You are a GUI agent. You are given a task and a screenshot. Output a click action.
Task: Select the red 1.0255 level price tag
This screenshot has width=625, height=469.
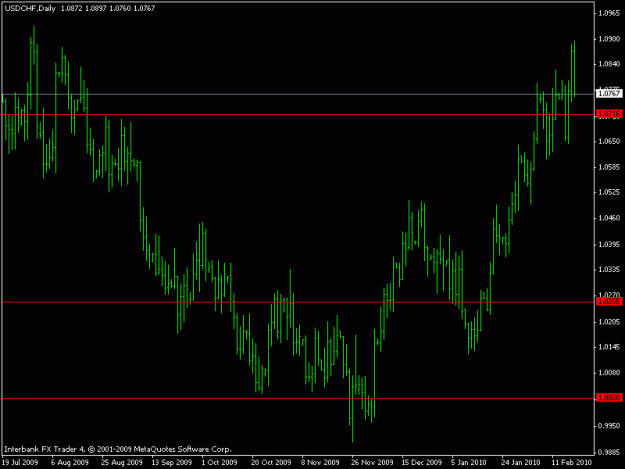609,302
